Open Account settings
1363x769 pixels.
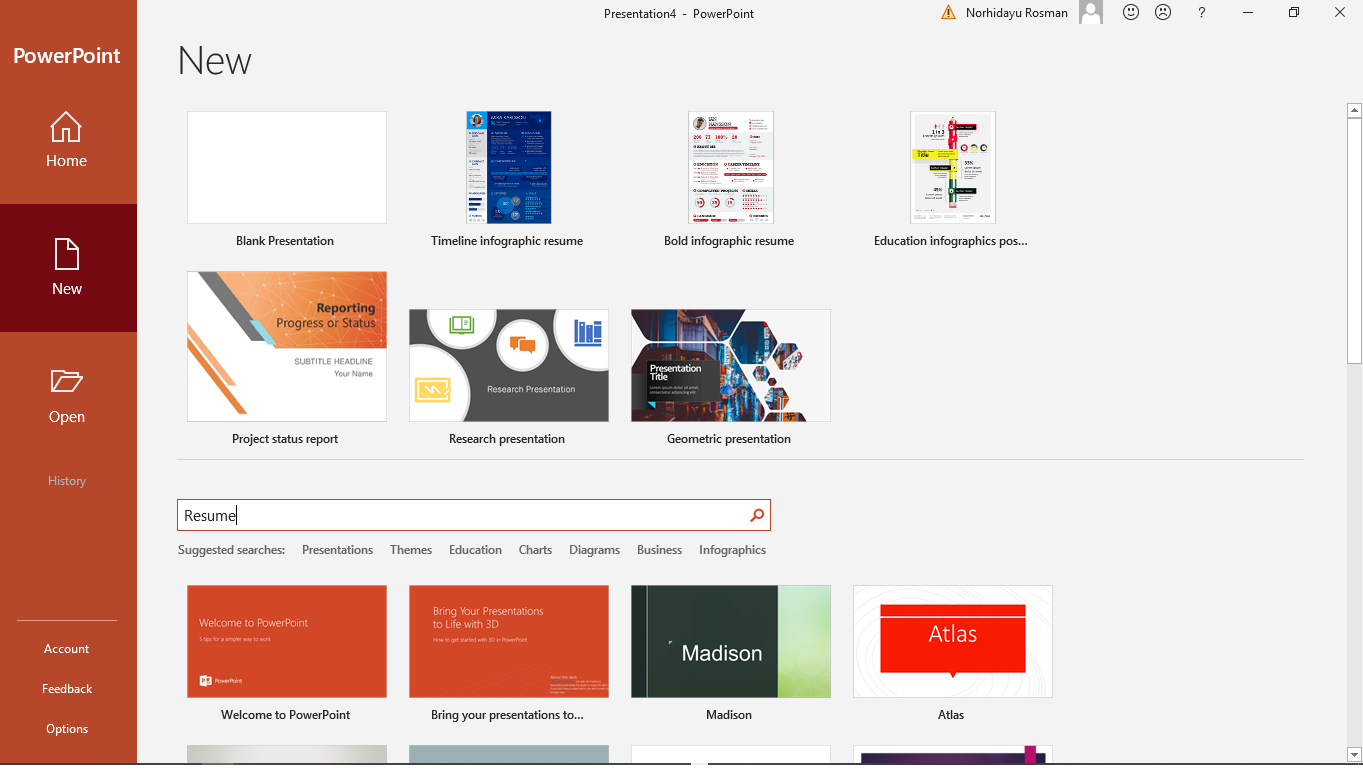click(66, 648)
